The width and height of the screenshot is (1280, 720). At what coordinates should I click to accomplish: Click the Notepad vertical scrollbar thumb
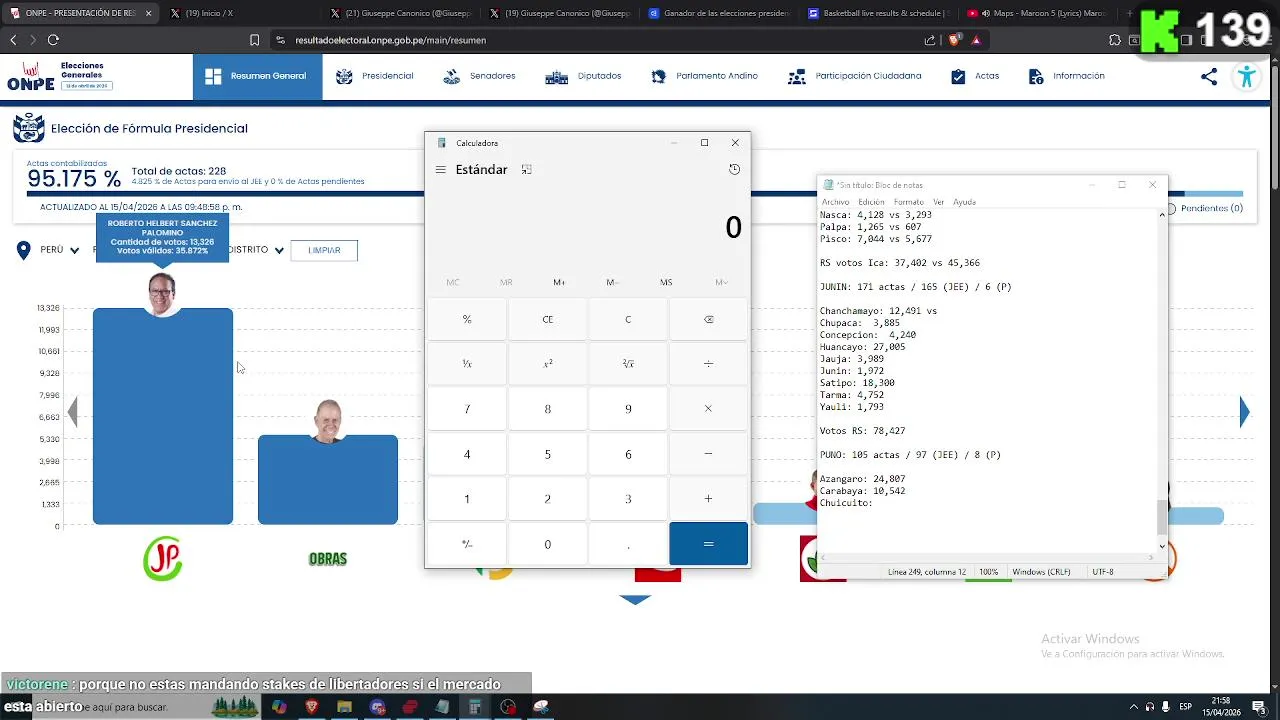(x=1161, y=516)
